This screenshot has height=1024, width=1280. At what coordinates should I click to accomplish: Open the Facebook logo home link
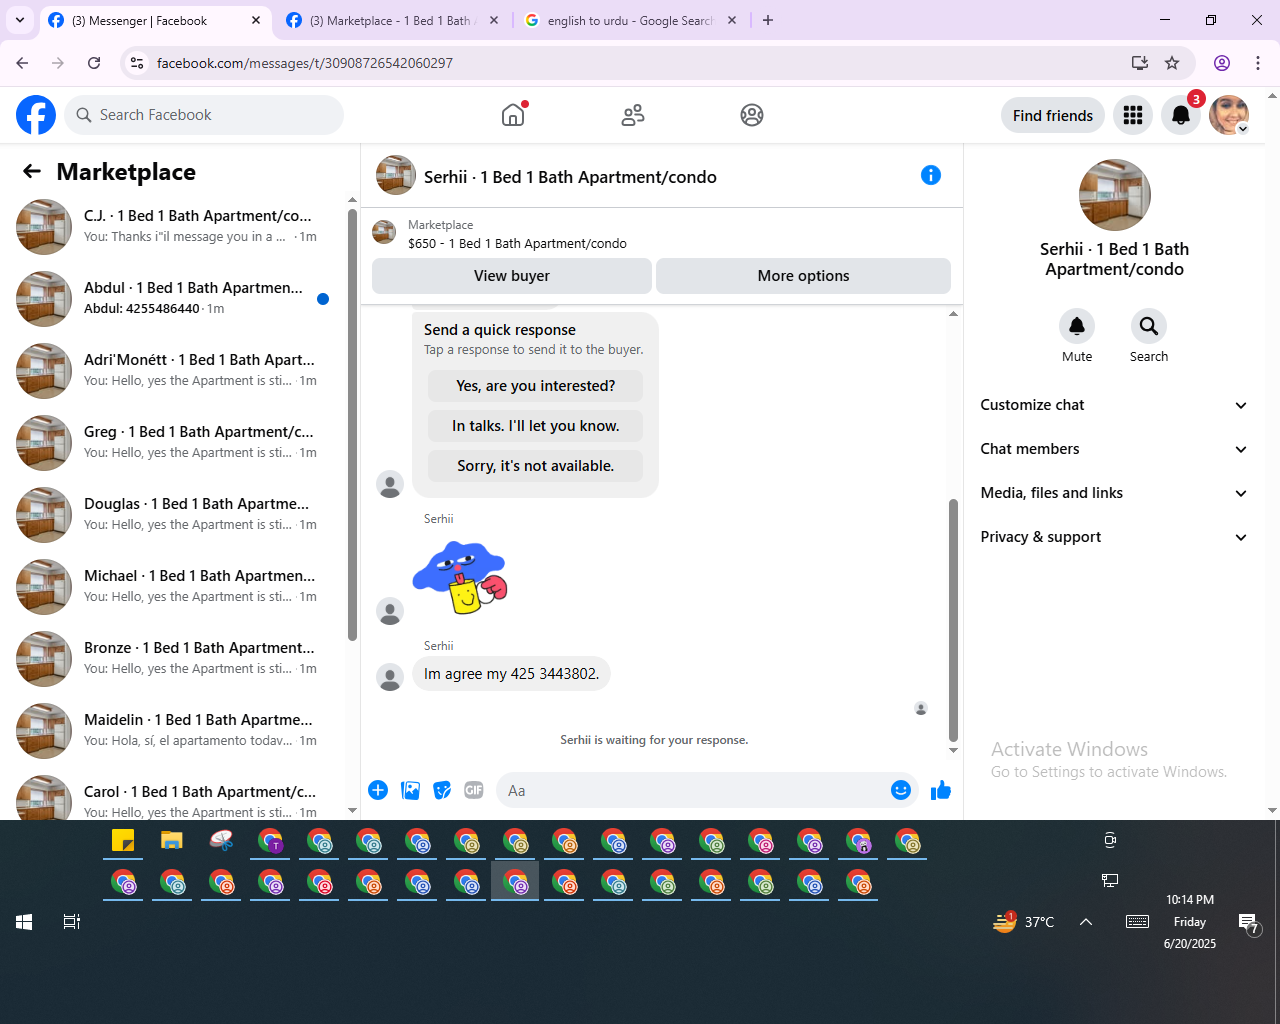click(x=36, y=115)
